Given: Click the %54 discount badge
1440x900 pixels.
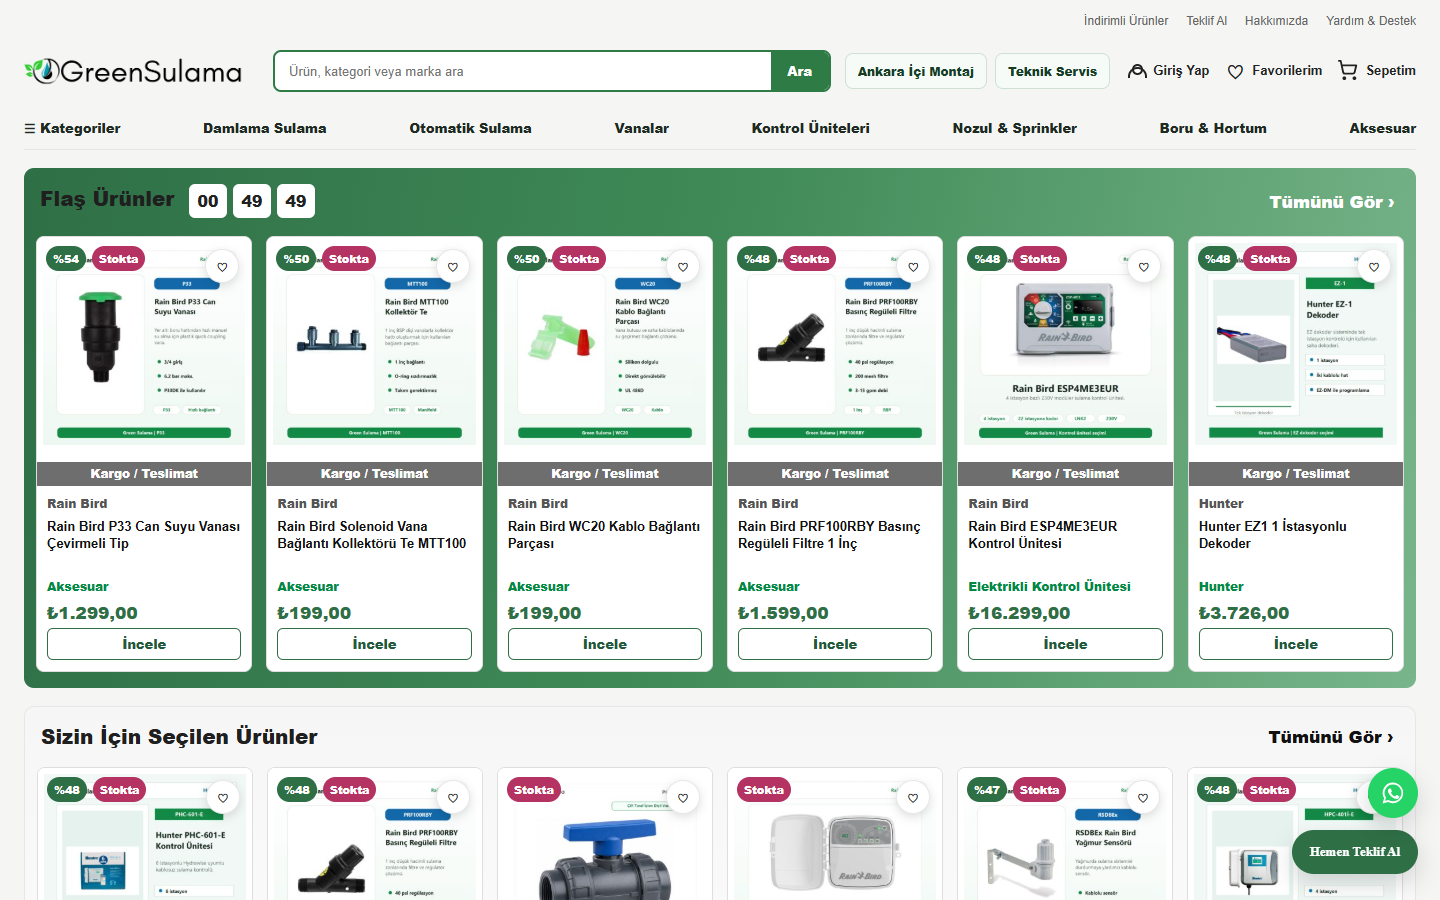Looking at the screenshot, I should click(66, 259).
